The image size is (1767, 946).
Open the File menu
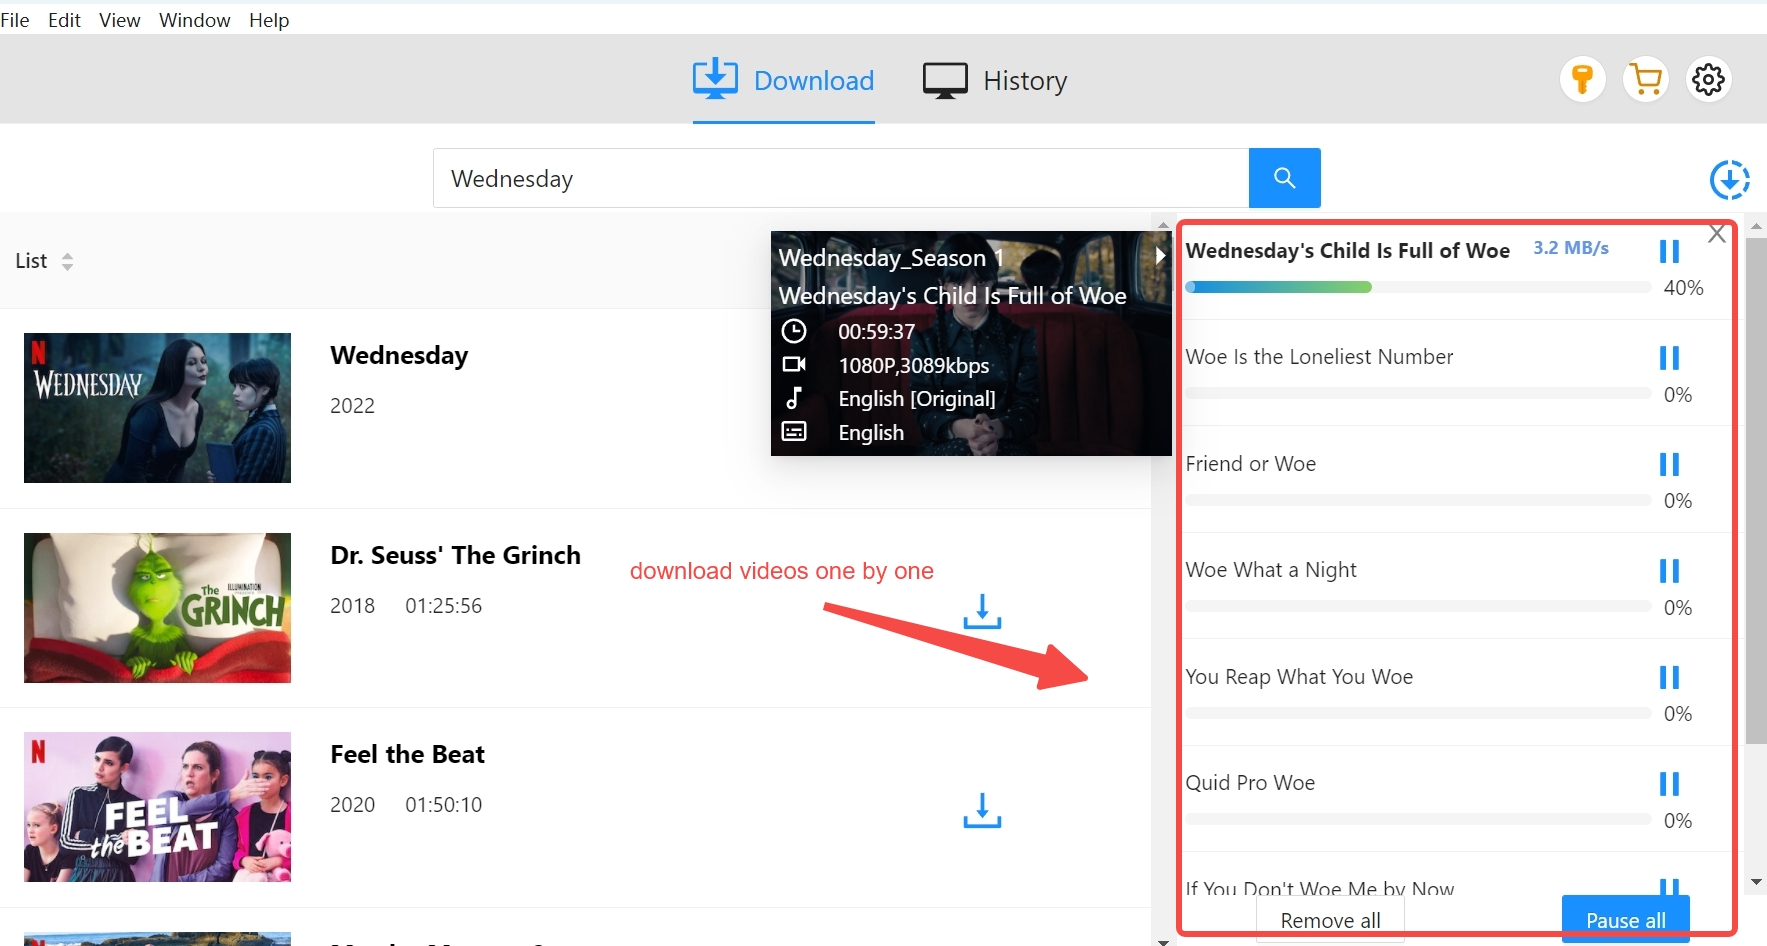[15, 20]
